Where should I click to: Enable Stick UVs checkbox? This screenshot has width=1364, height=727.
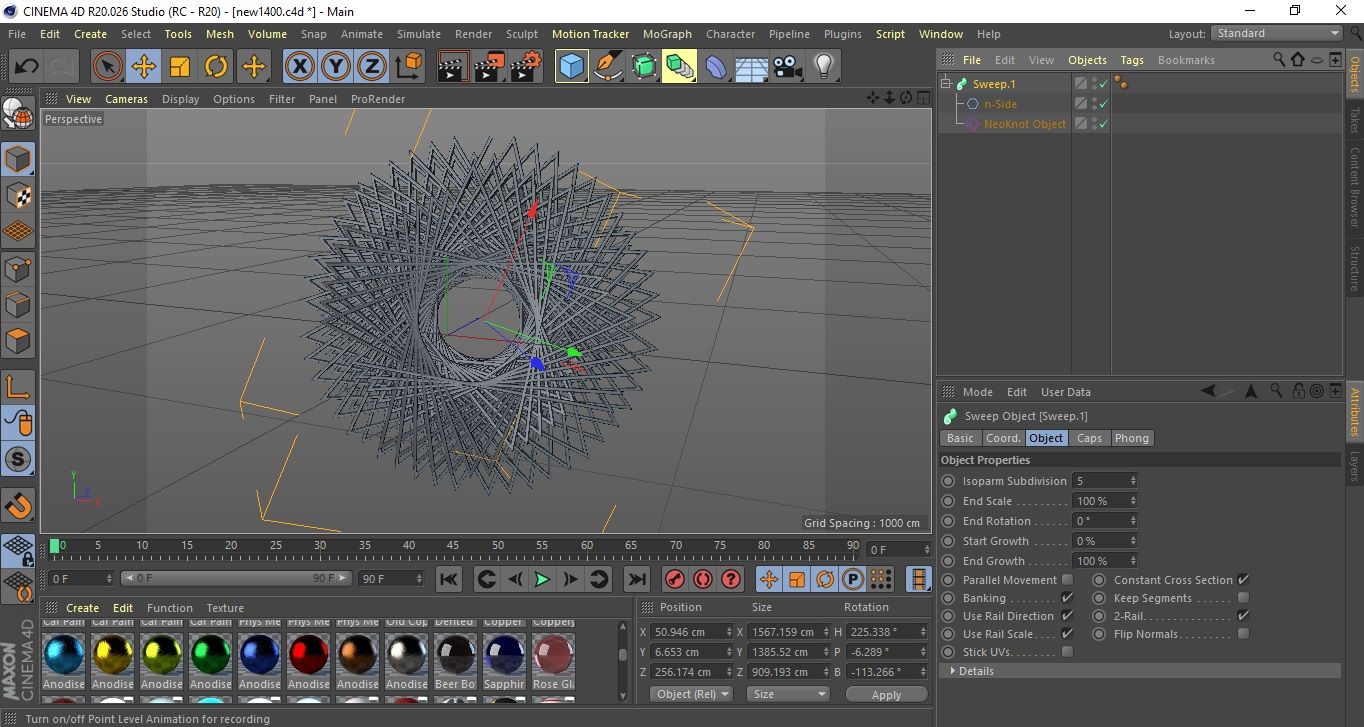(x=1067, y=652)
